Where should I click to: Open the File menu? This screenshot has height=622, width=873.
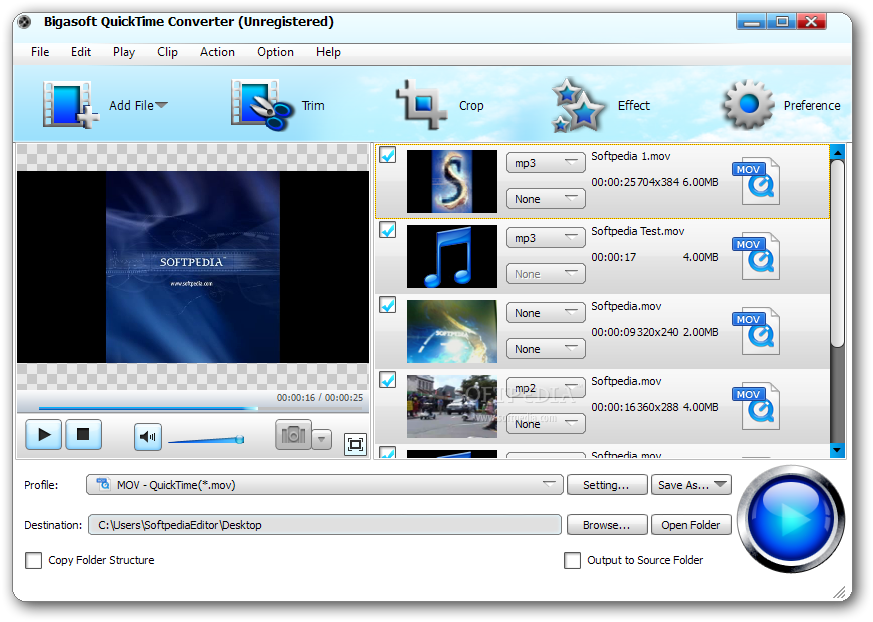(40, 52)
